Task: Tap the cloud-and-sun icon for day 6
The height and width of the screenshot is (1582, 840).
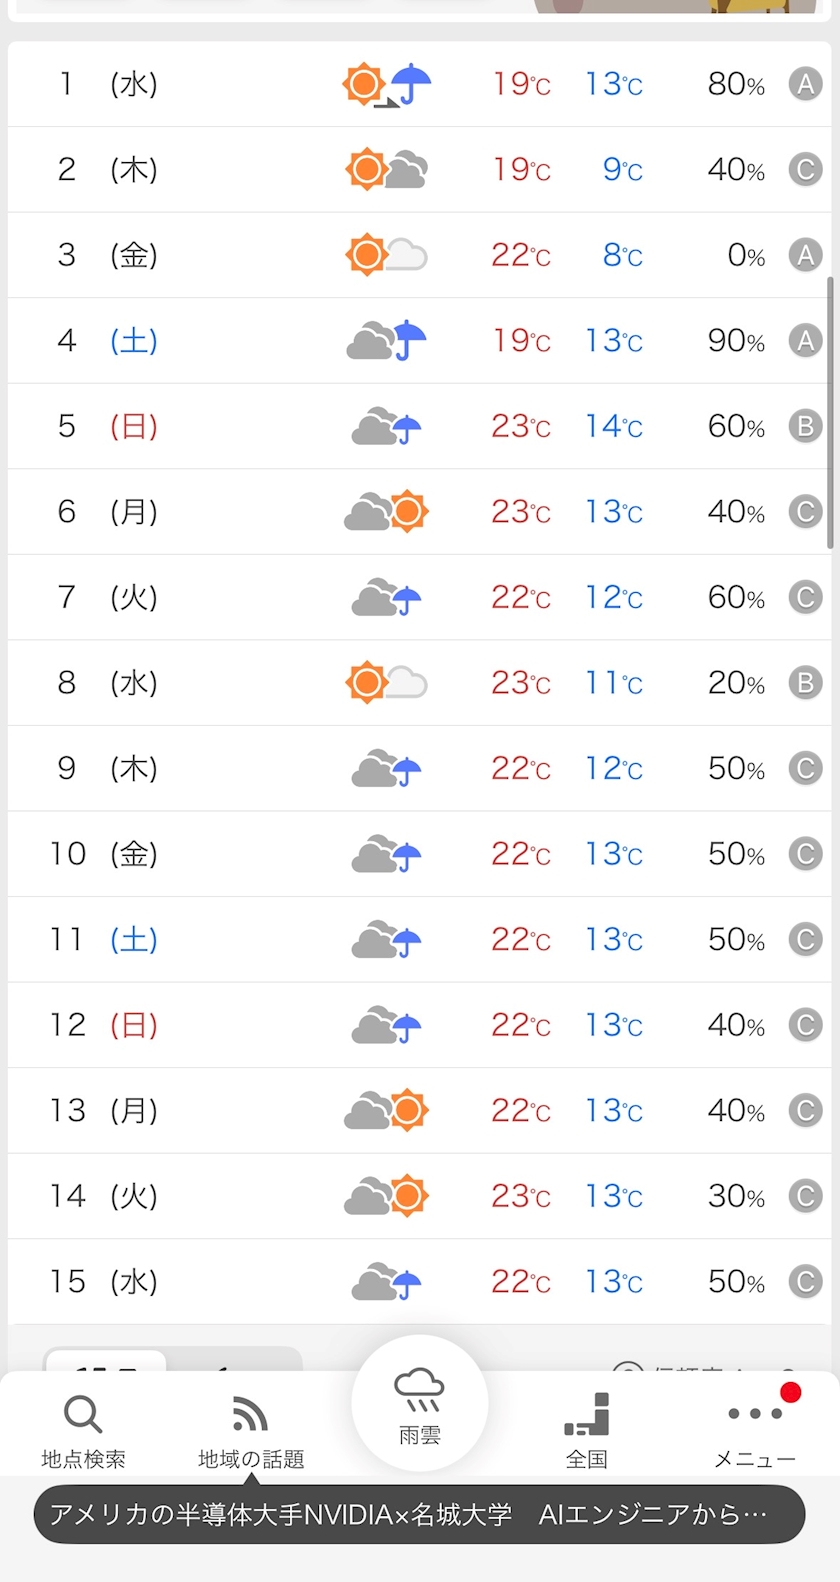Action: [x=386, y=512]
